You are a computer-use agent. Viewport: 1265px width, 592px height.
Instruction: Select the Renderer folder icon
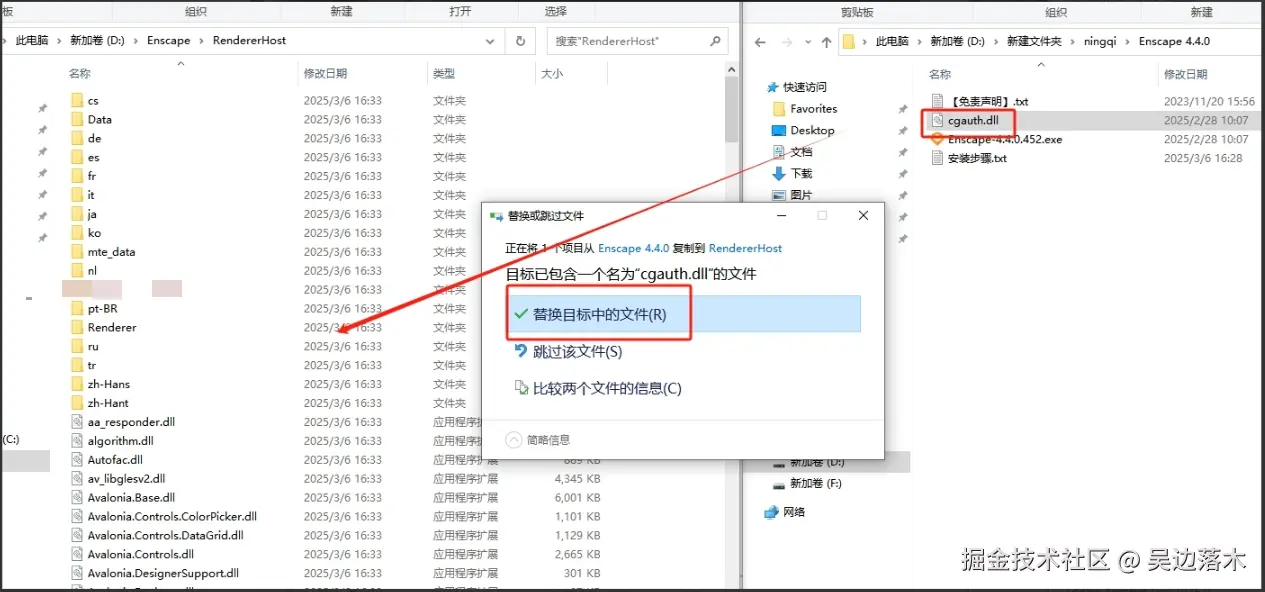click(77, 327)
